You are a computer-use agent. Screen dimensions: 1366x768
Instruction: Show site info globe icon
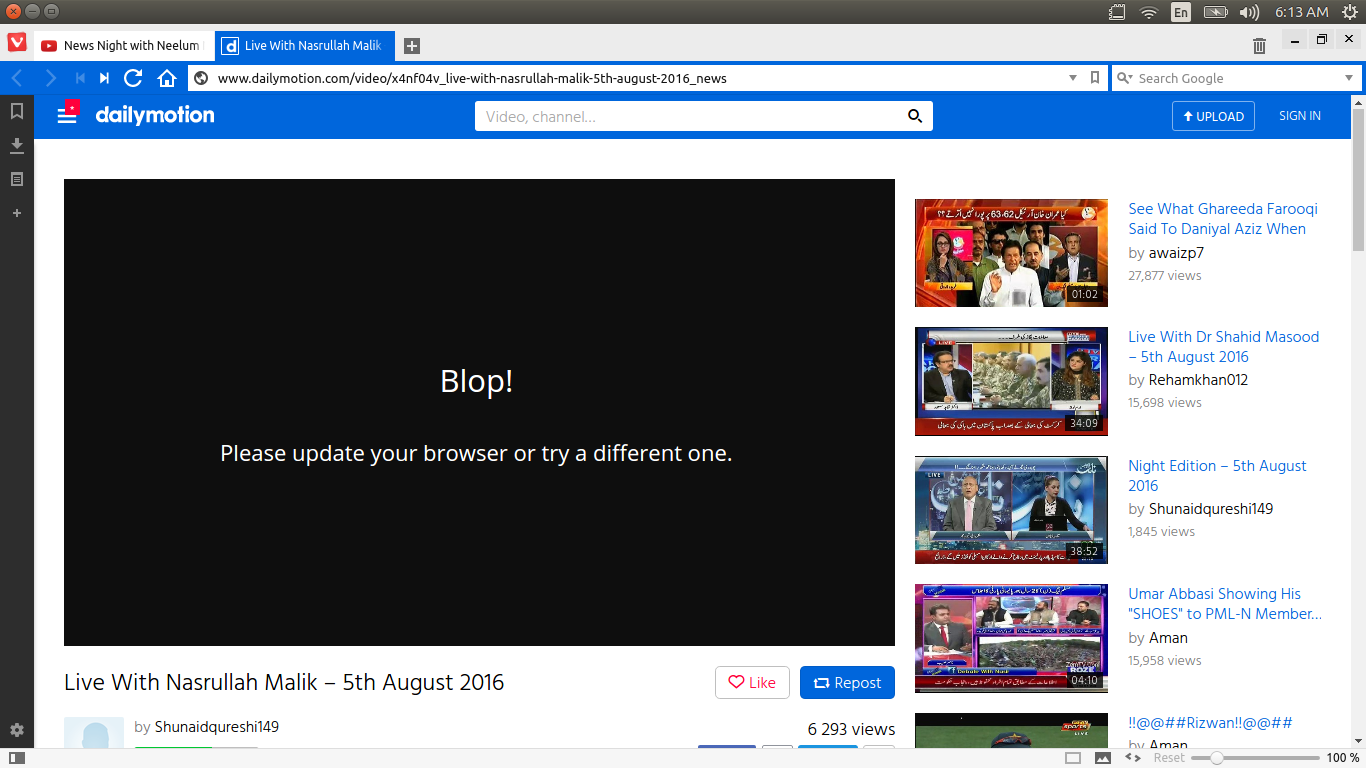click(x=200, y=78)
